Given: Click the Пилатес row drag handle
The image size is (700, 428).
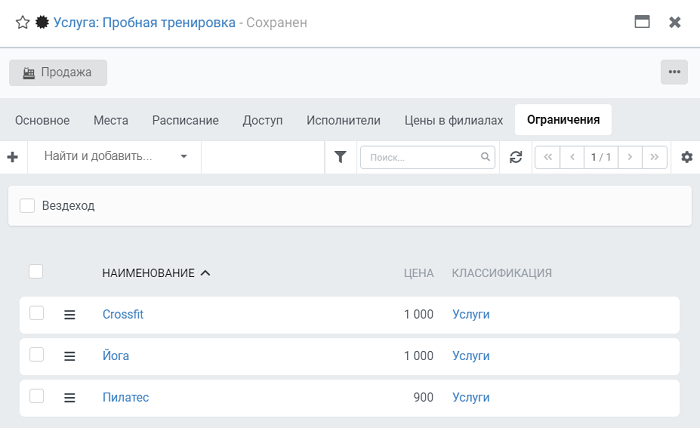Looking at the screenshot, I should [70, 398].
